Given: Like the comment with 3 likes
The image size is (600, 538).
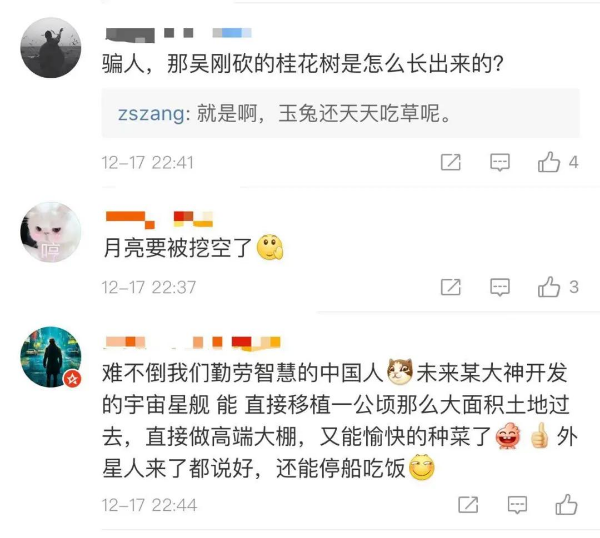Looking at the screenshot, I should pyautogui.click(x=549, y=287).
